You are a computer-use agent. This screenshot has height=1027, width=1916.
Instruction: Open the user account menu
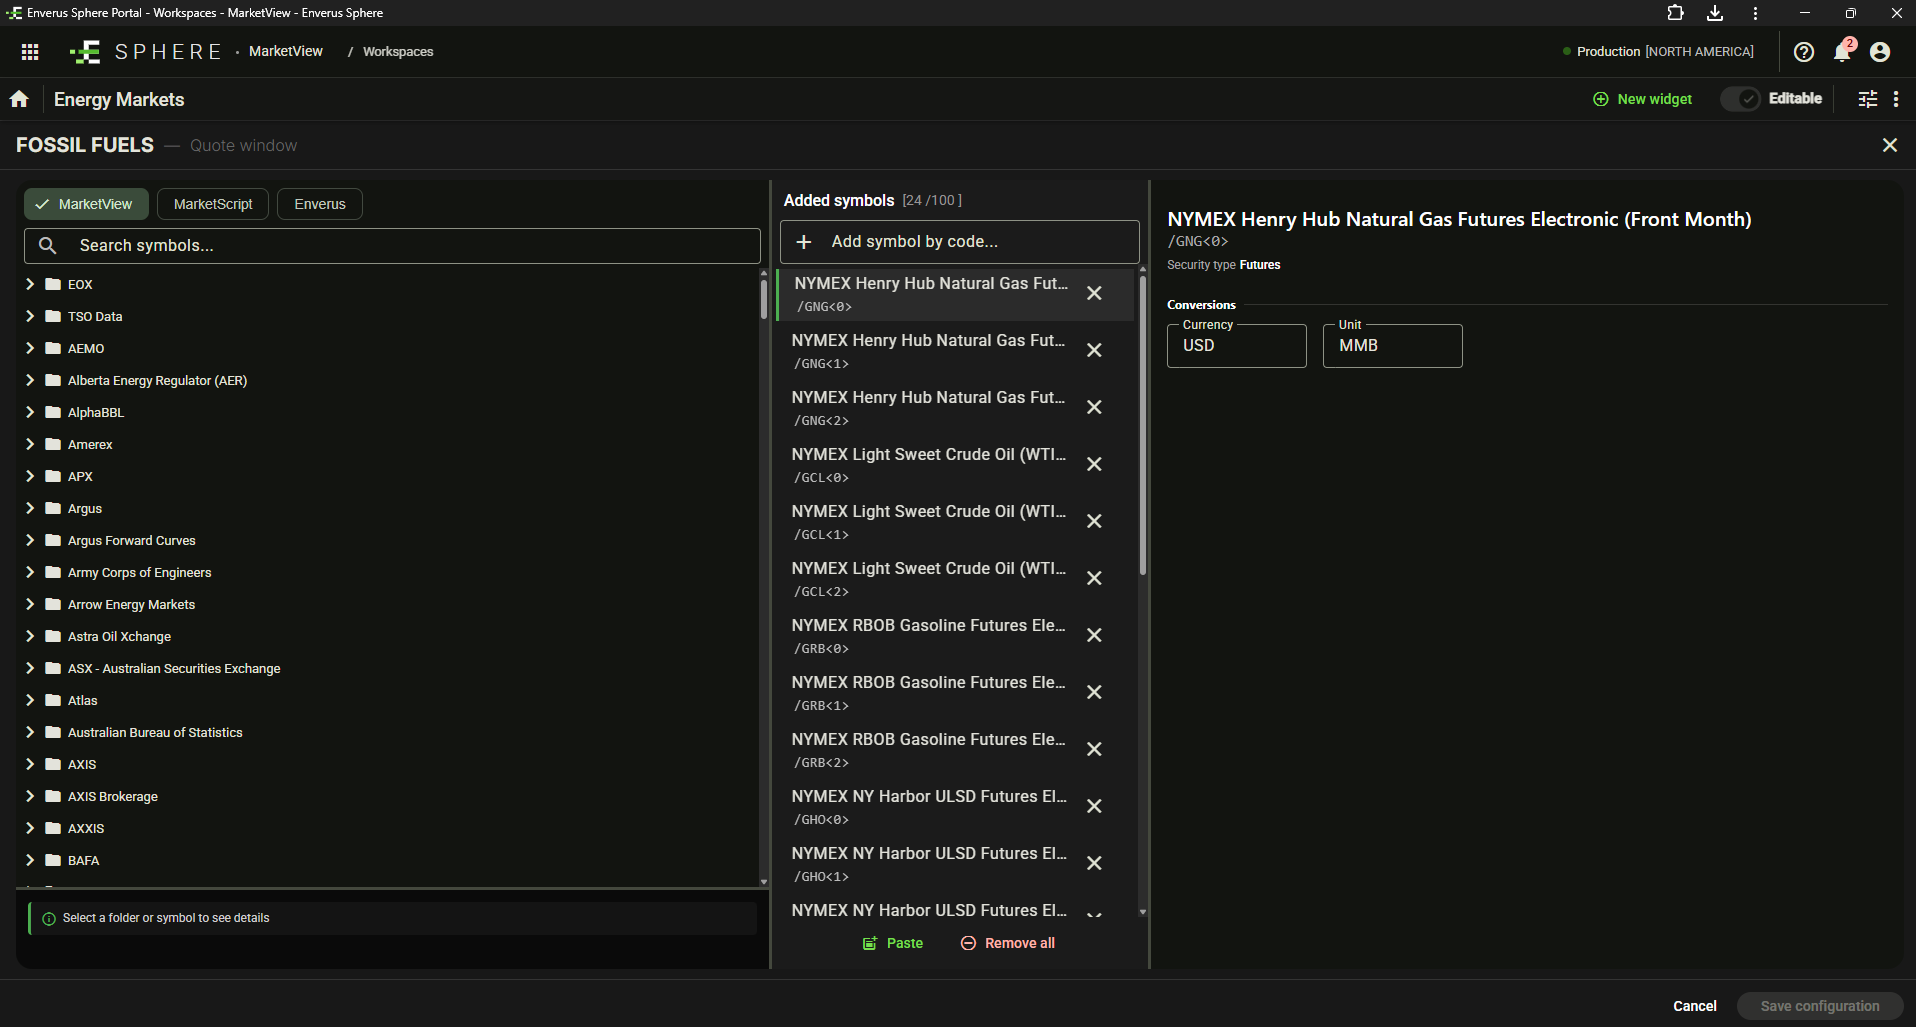(1880, 52)
